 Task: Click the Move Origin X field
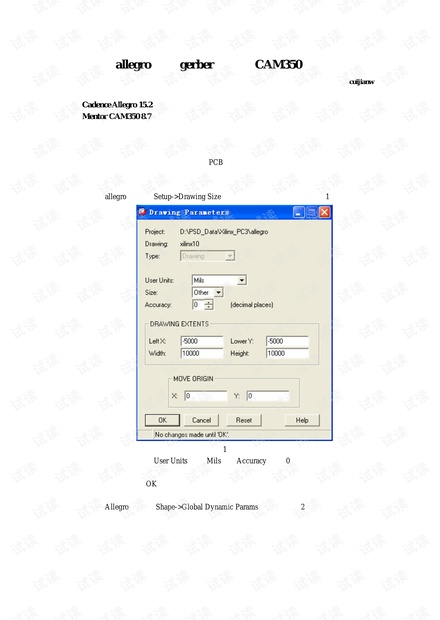pyautogui.click(x=206, y=395)
